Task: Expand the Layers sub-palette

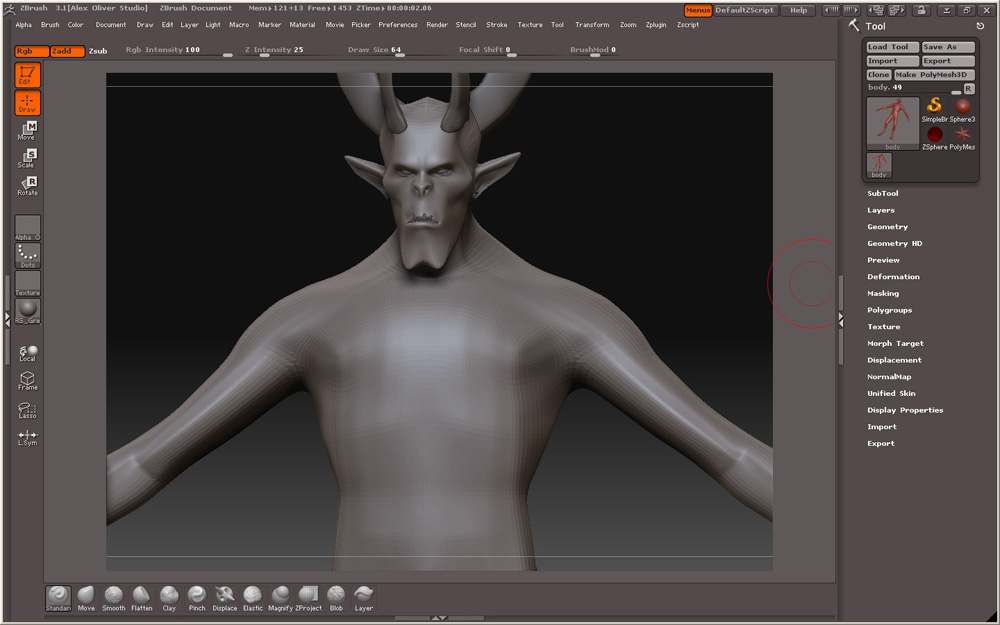Action: coord(881,210)
